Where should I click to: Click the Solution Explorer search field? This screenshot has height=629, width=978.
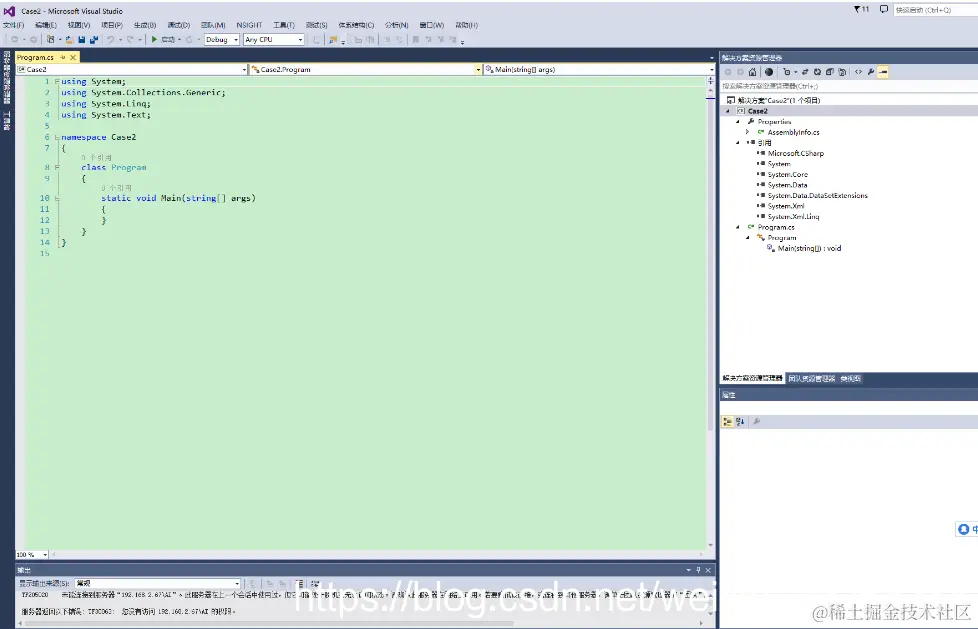[848, 86]
